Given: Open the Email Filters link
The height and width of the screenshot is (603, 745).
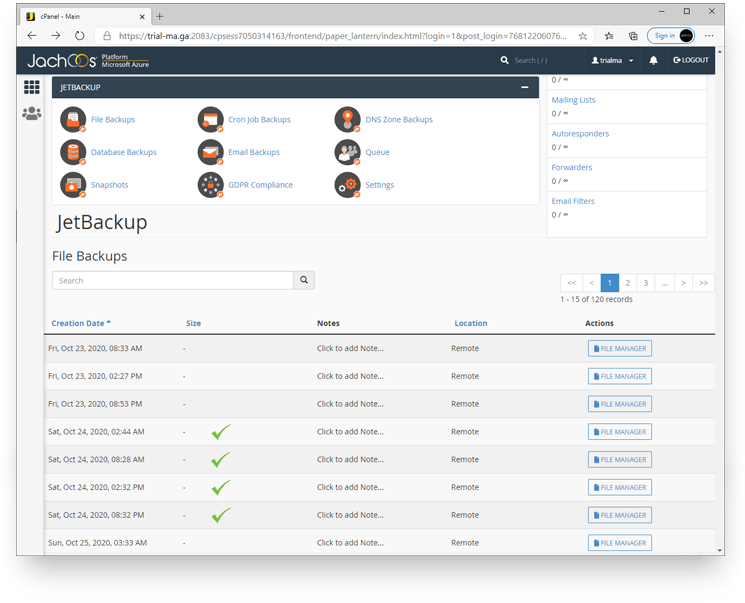Looking at the screenshot, I should pos(573,201).
